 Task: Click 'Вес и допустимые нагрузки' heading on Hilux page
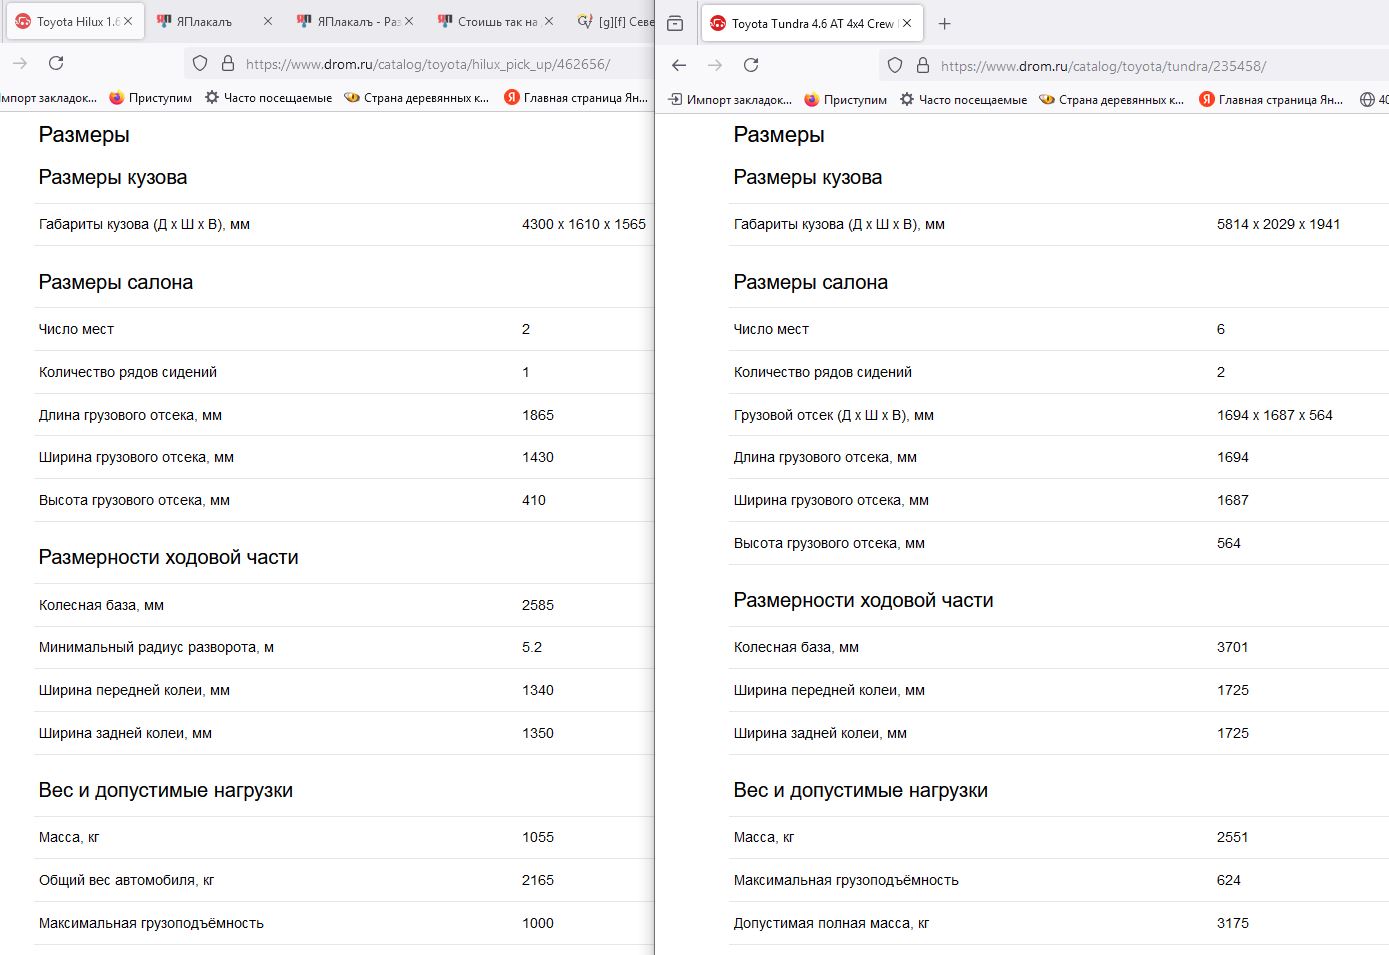pyautogui.click(x=166, y=790)
